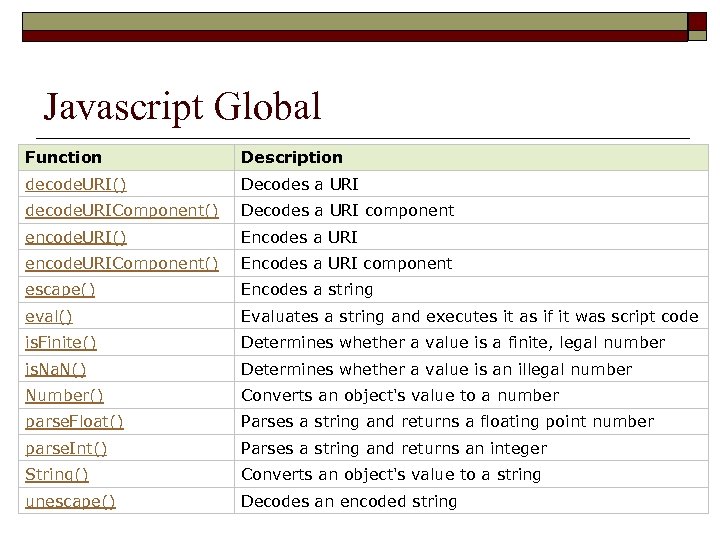This screenshot has width=720, height=540.
Task: Click the Number() function link
Action: [x=64, y=395]
